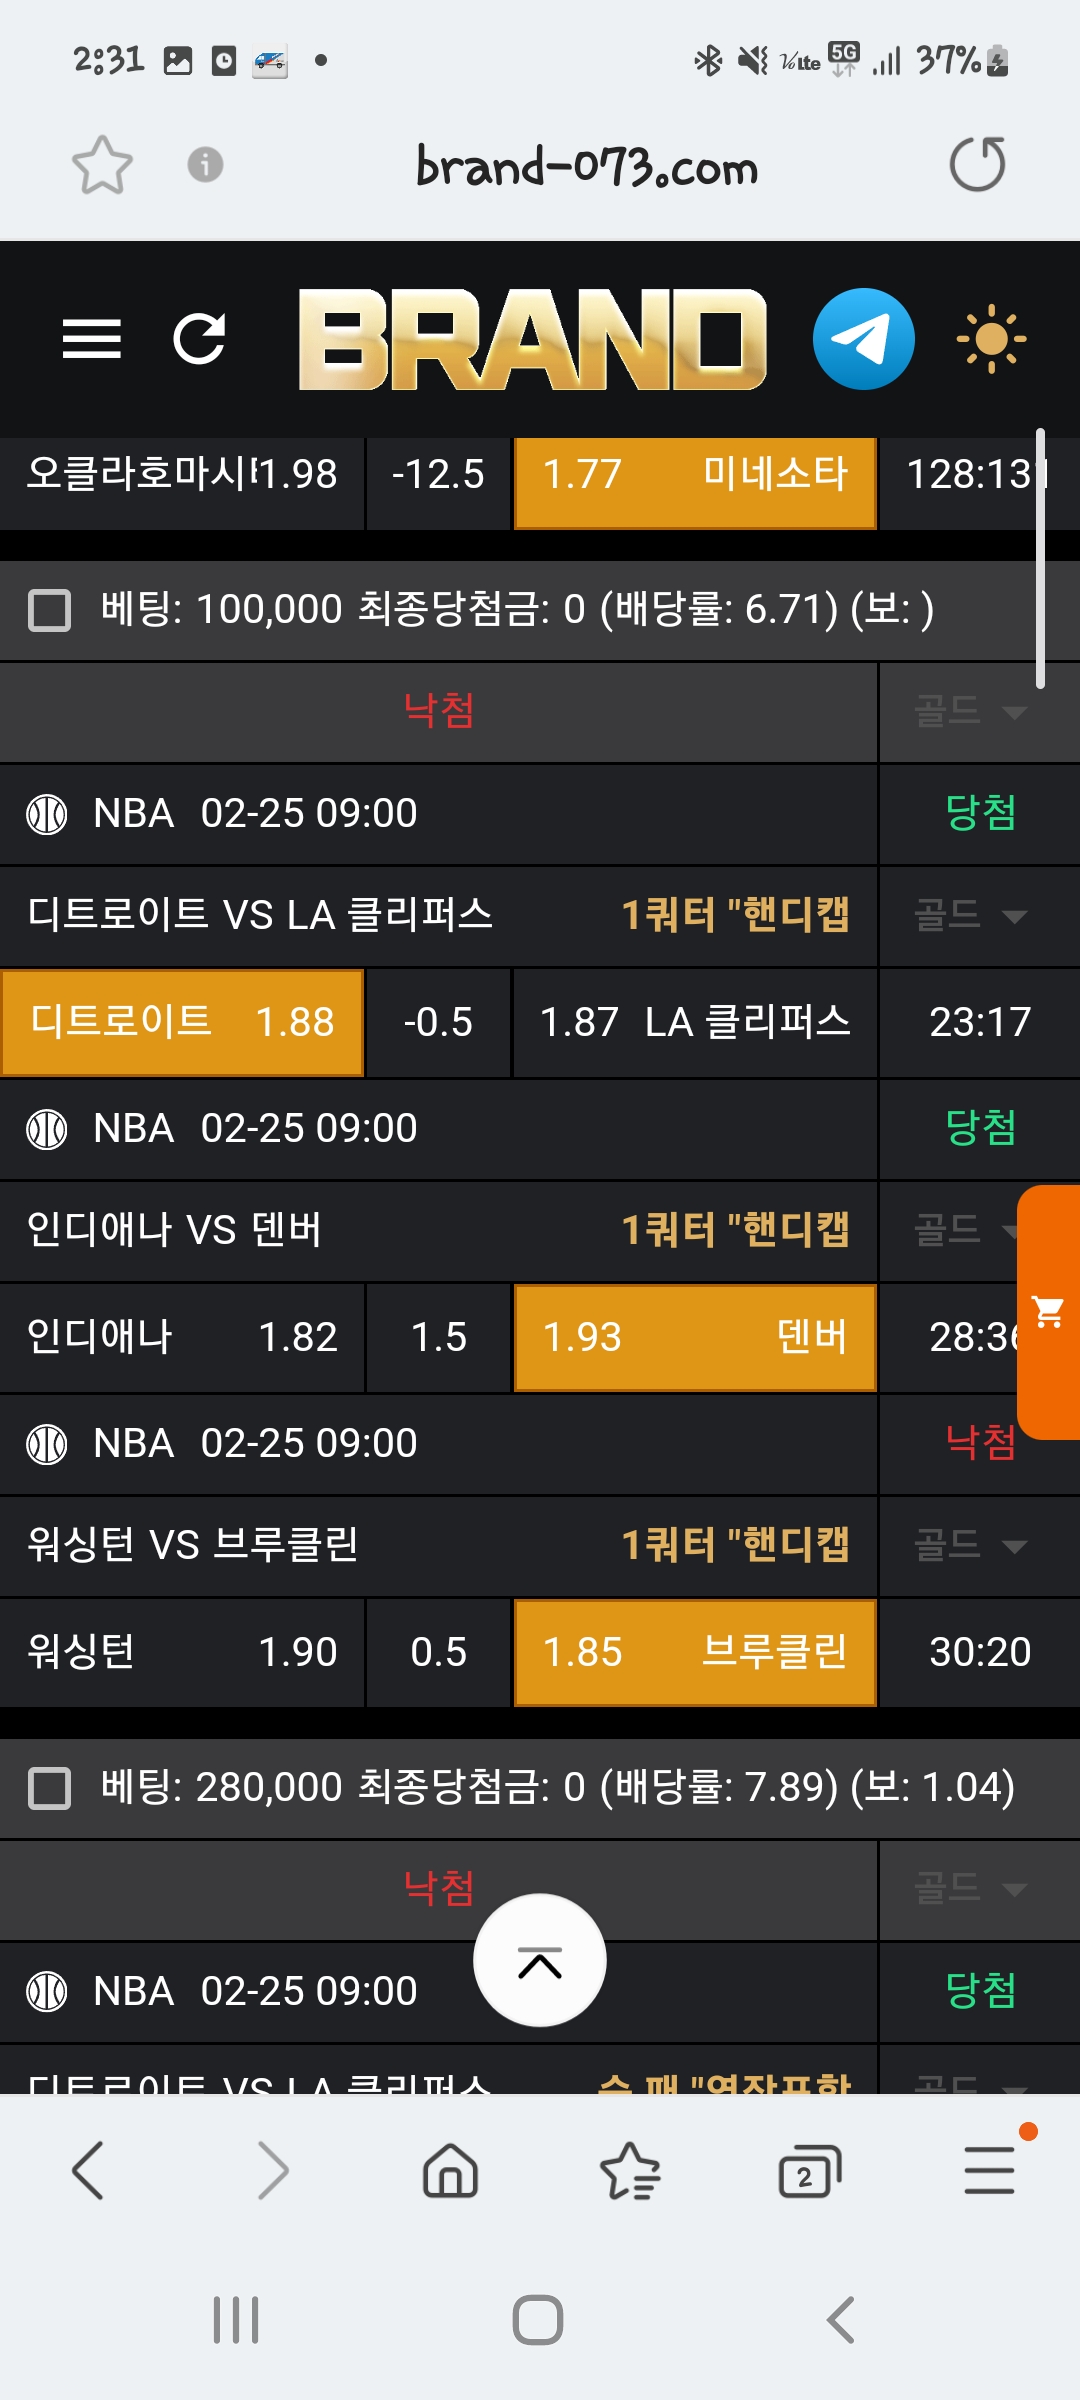Open the browser's bottom menu
The image size is (1080, 2400).
click(989, 2171)
